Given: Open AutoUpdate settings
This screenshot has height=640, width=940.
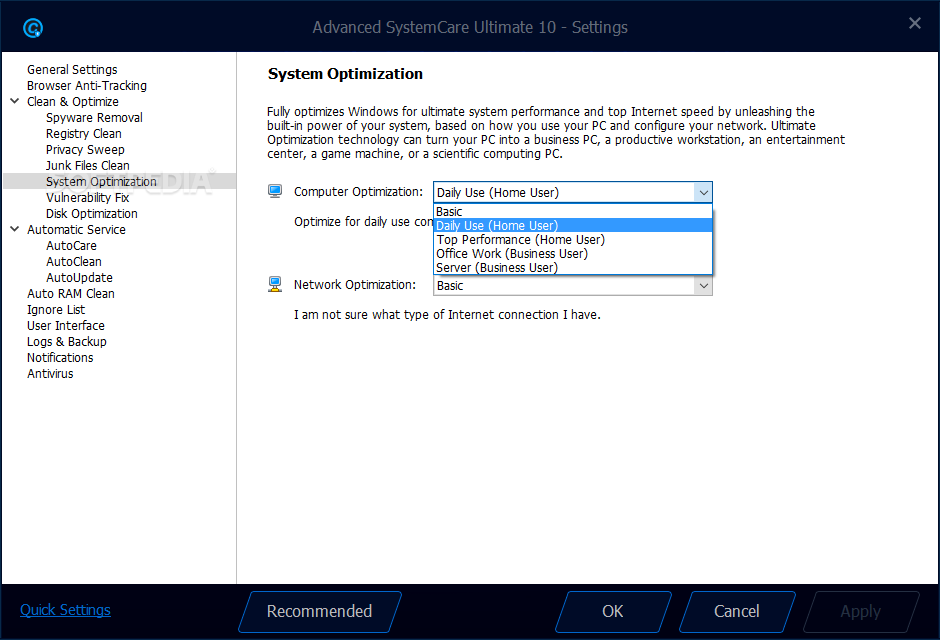Looking at the screenshot, I should point(79,277).
